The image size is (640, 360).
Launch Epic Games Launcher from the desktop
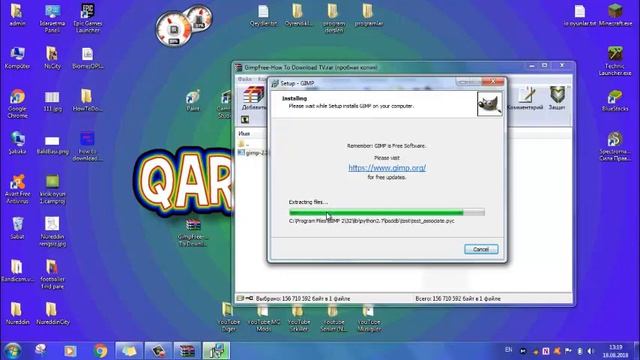pyautogui.click(x=87, y=18)
